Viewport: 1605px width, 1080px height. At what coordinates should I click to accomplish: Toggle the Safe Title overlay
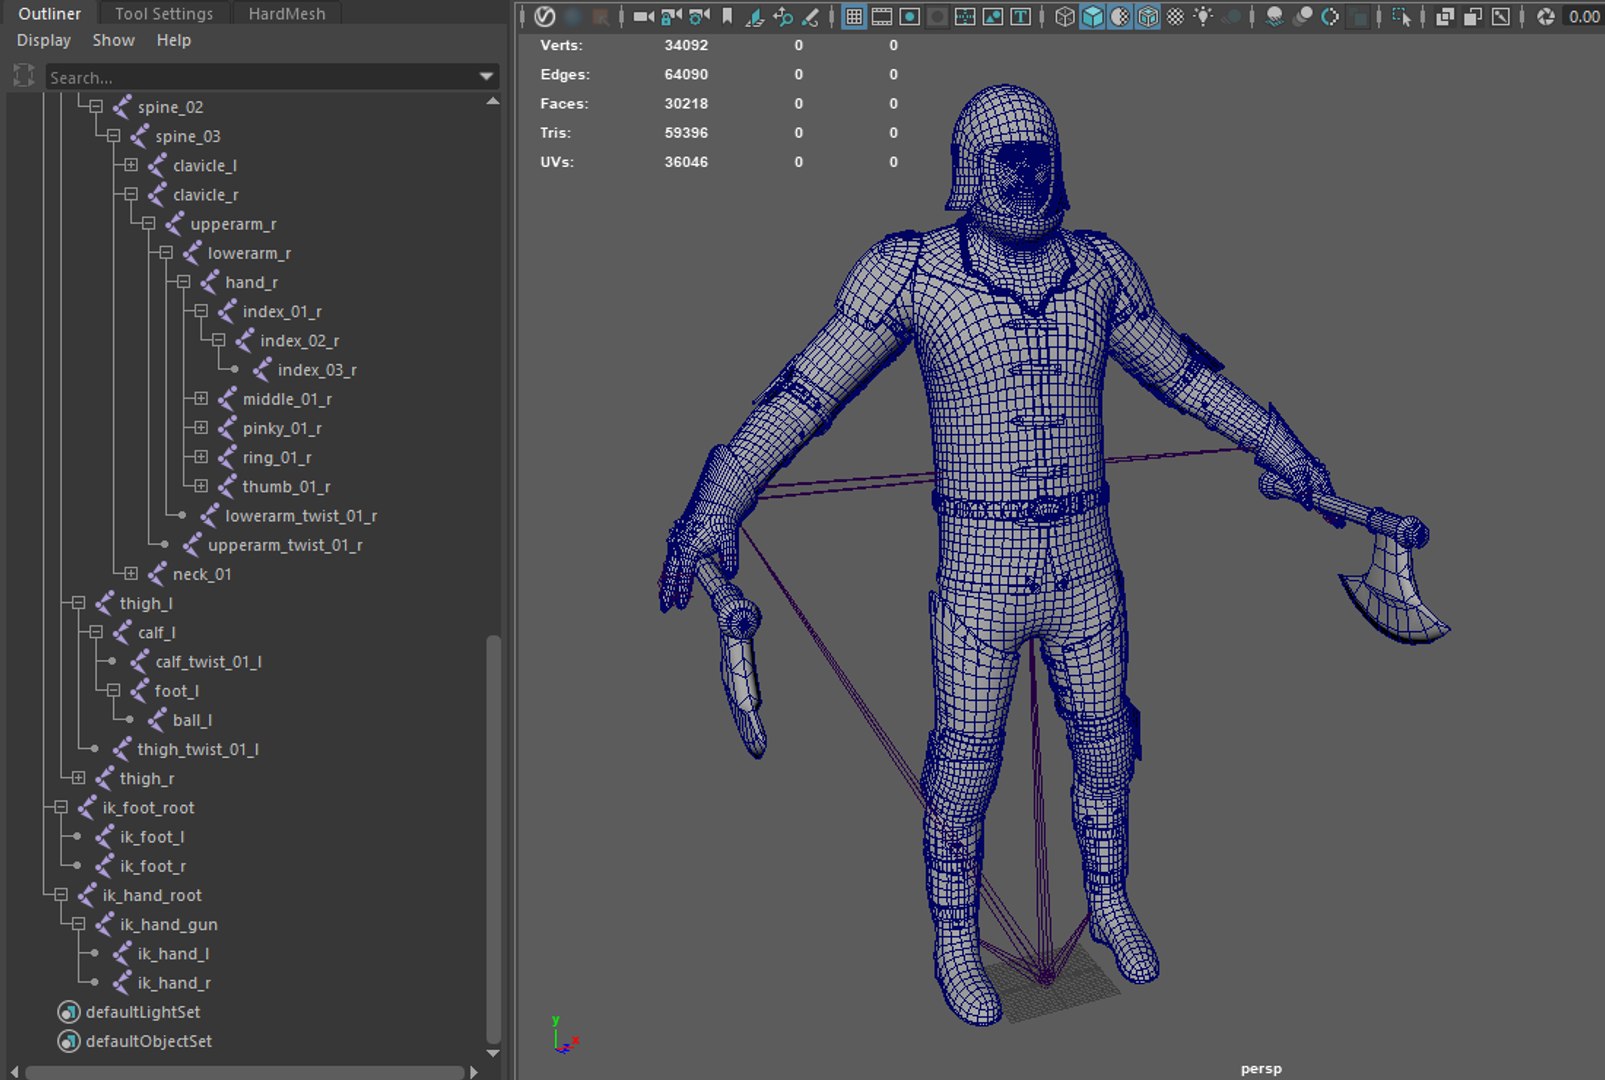click(1020, 16)
